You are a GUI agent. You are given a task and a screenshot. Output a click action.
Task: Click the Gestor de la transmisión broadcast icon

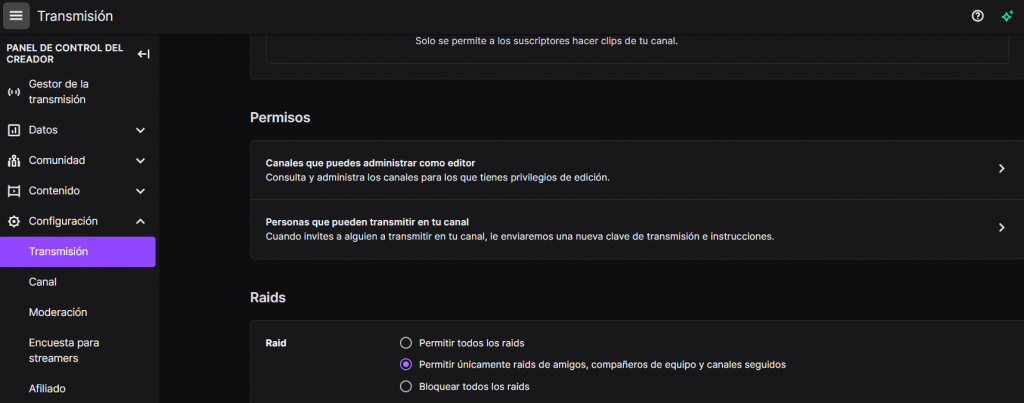pos(14,92)
